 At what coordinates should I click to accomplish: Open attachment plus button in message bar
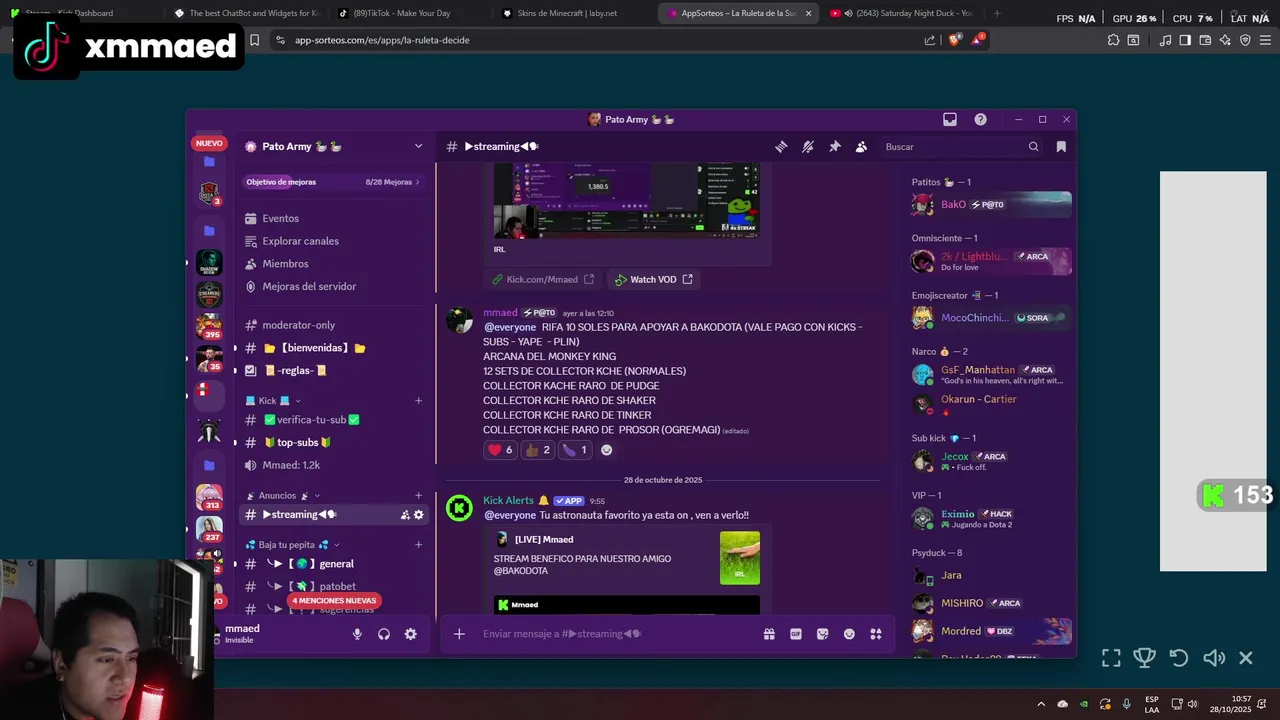459,634
